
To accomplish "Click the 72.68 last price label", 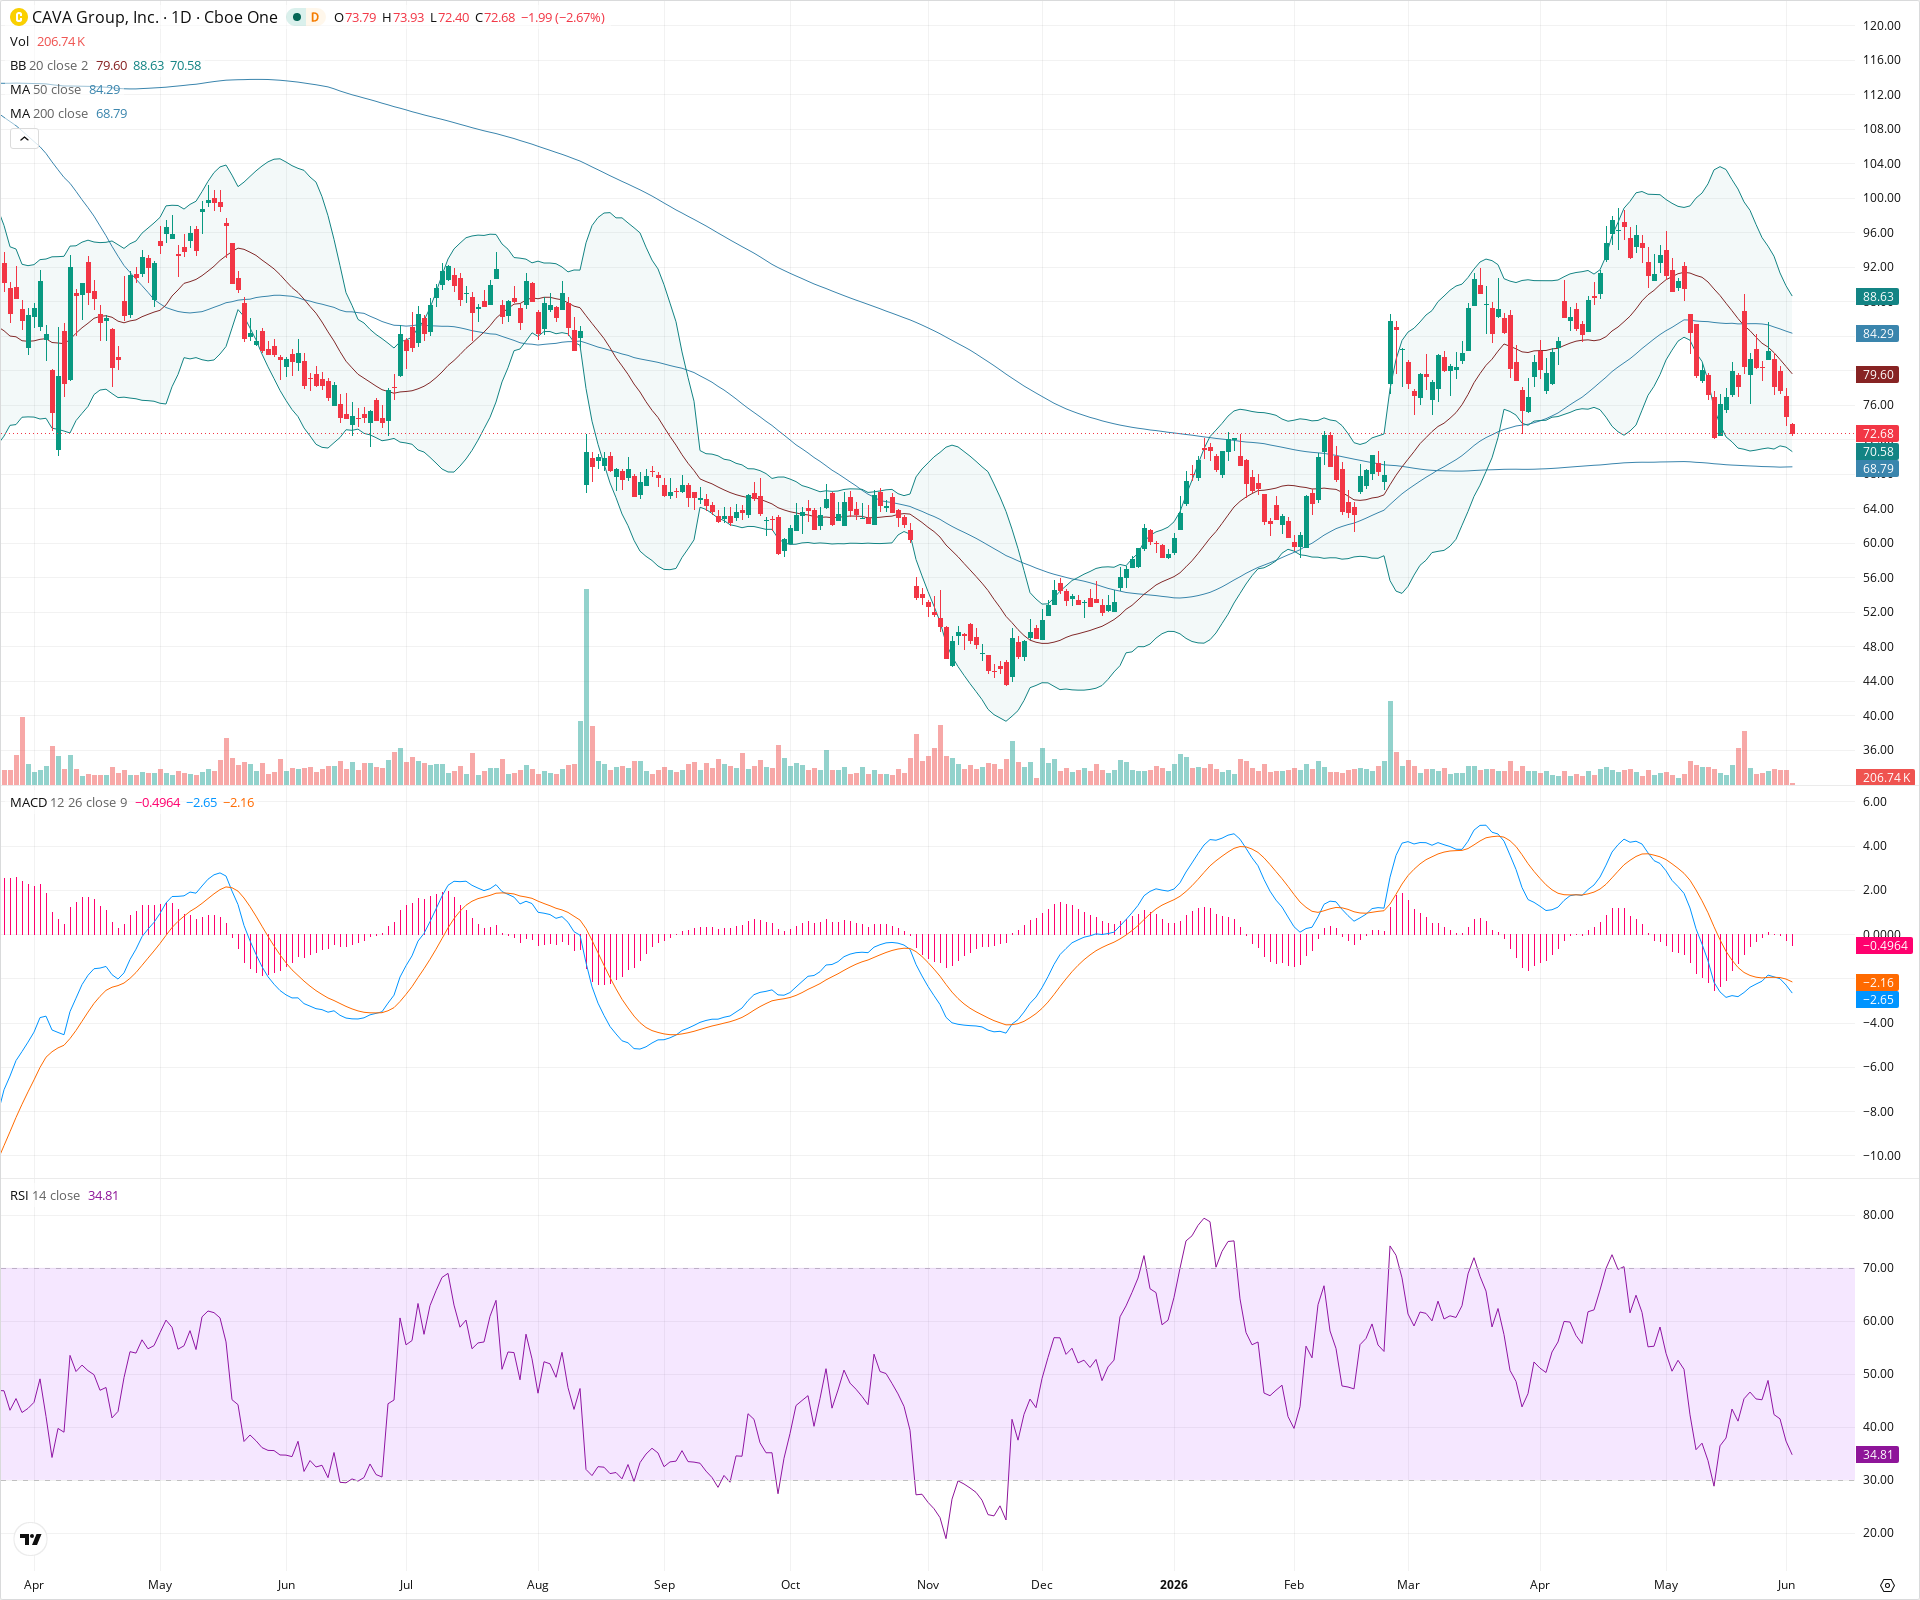I will 1878,433.
